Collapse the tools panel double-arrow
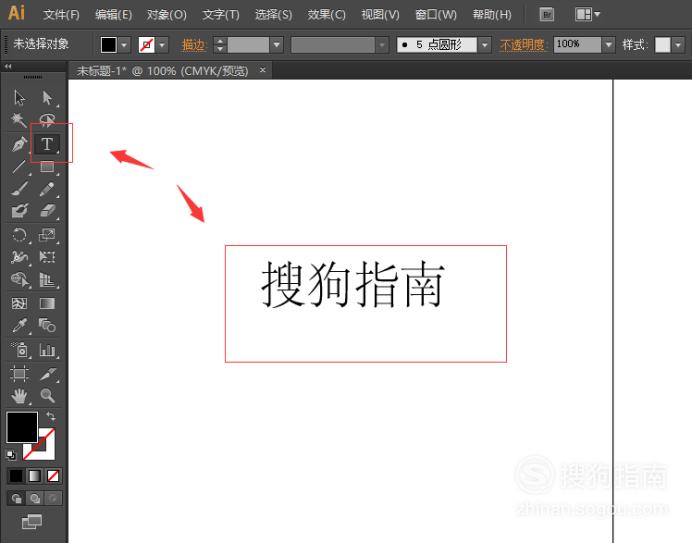Image resolution: width=692 pixels, height=543 pixels. pyautogui.click(x=8, y=67)
